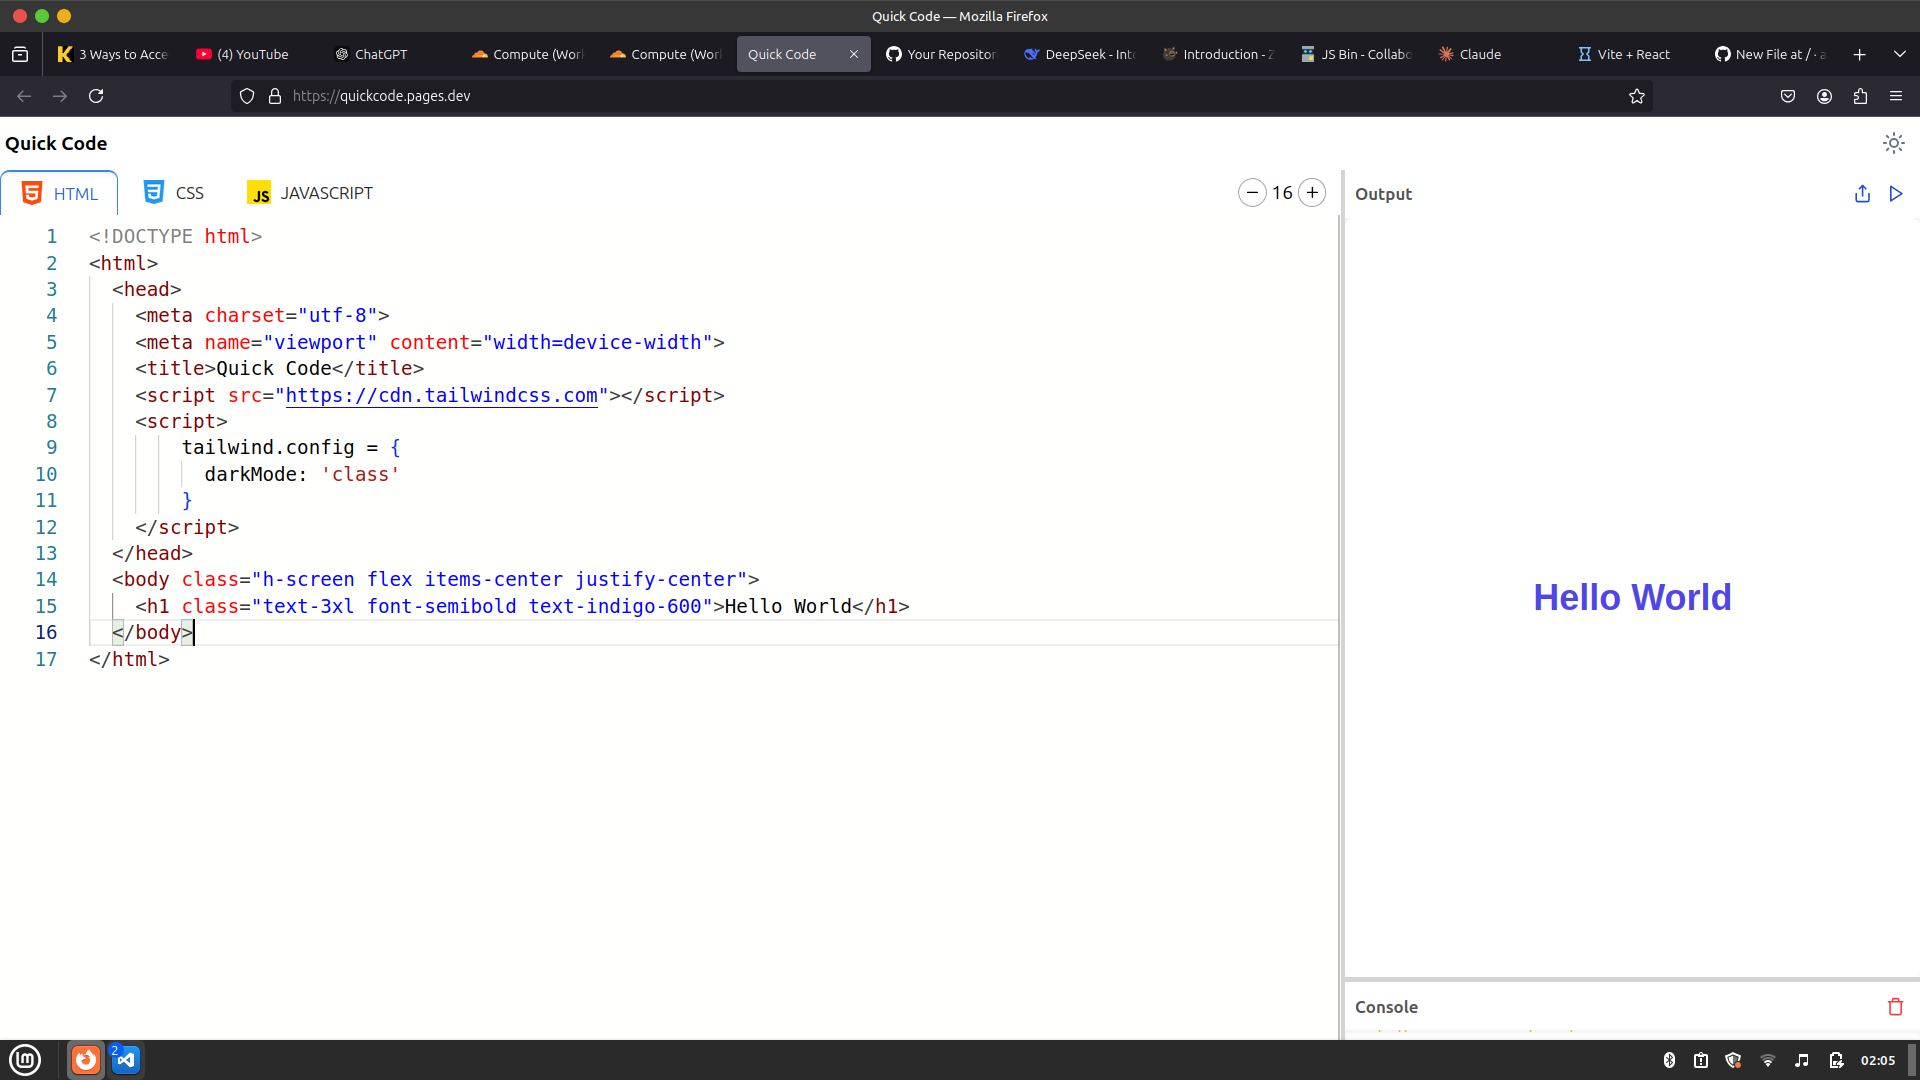Decrease font size with minus button
The image size is (1920, 1080).
tap(1252, 193)
